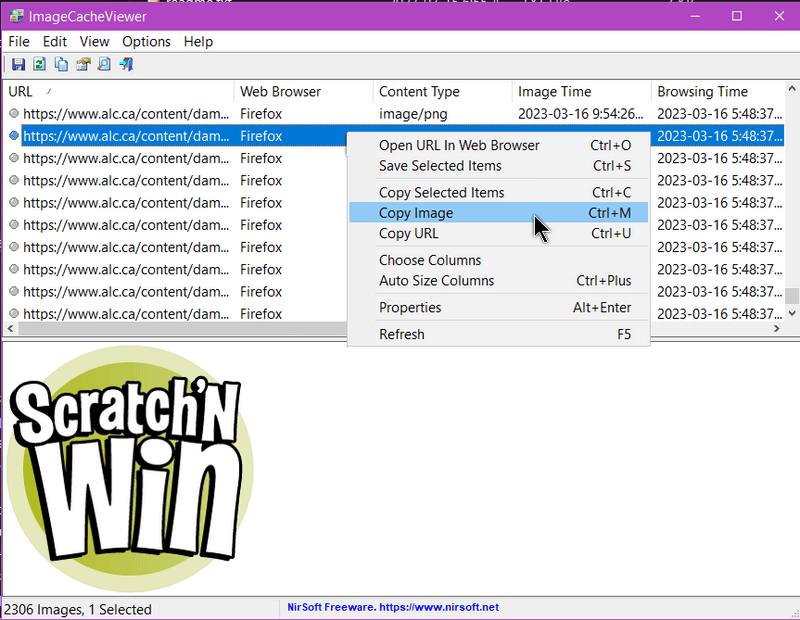
Task: Click the Copy Selected Items toolbar icon
Action: click(x=61, y=64)
